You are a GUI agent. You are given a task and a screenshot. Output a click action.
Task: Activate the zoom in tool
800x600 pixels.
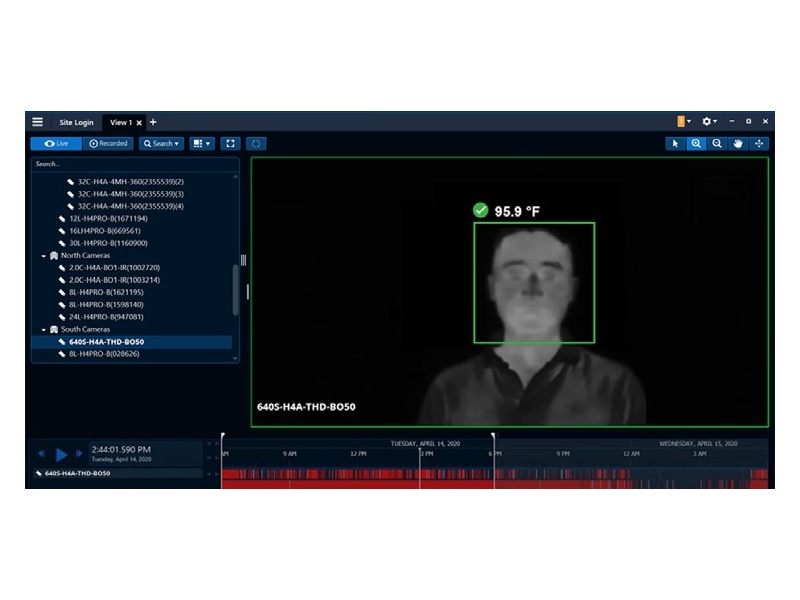point(696,144)
